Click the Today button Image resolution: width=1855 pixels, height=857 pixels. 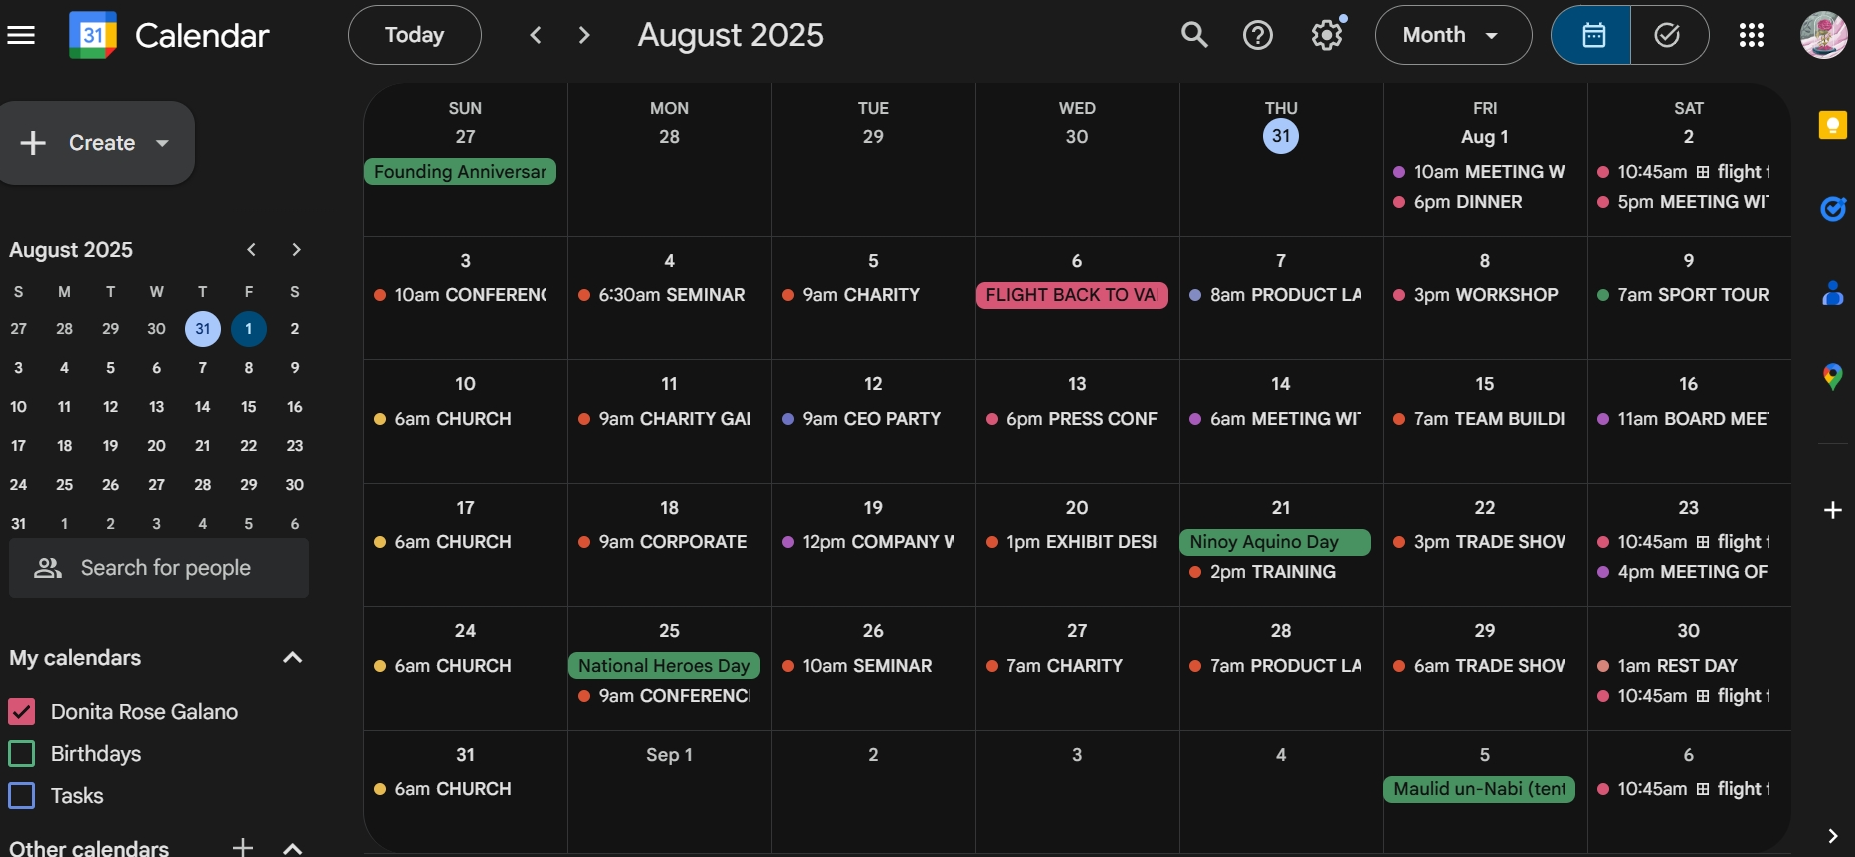[x=414, y=36]
